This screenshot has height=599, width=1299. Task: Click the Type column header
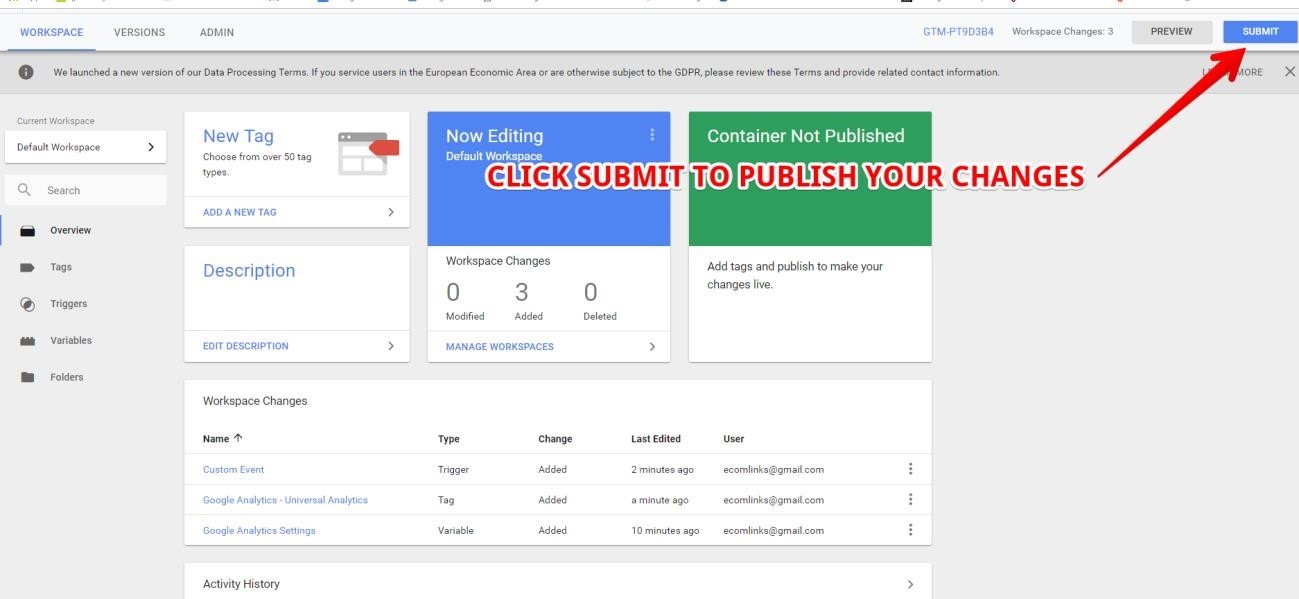pos(448,439)
